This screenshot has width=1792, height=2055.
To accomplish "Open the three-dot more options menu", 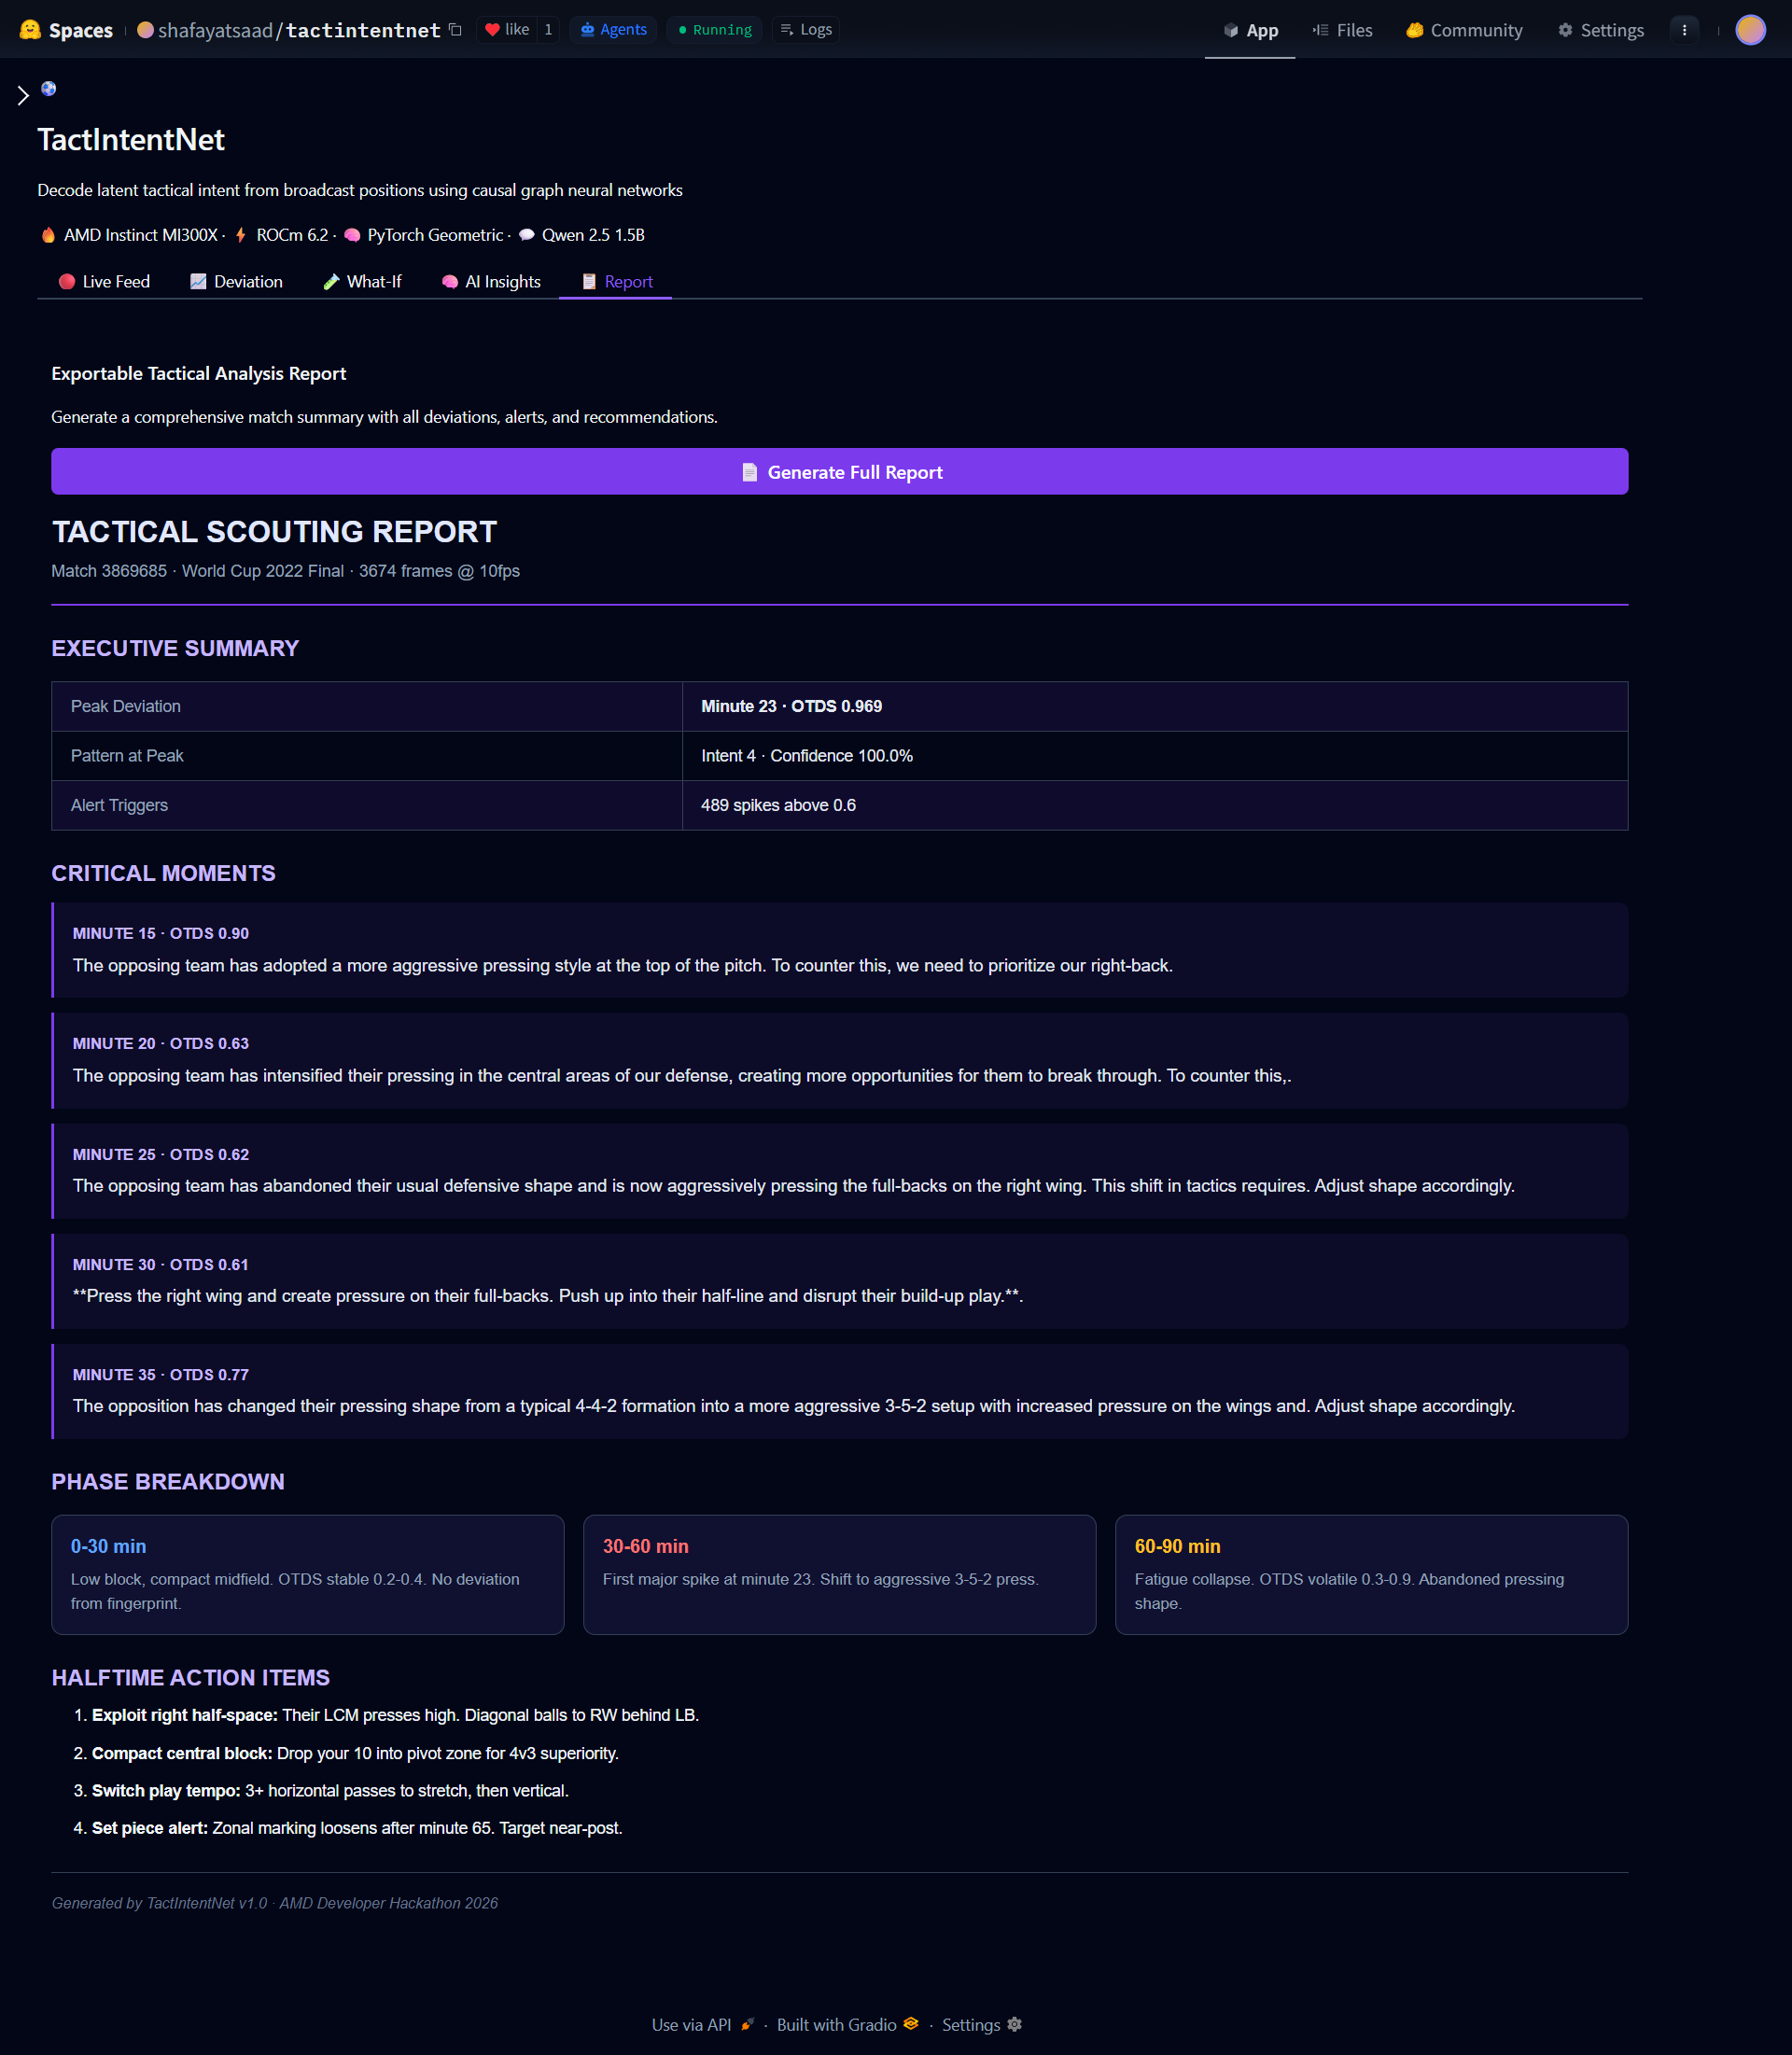I will coord(1684,30).
